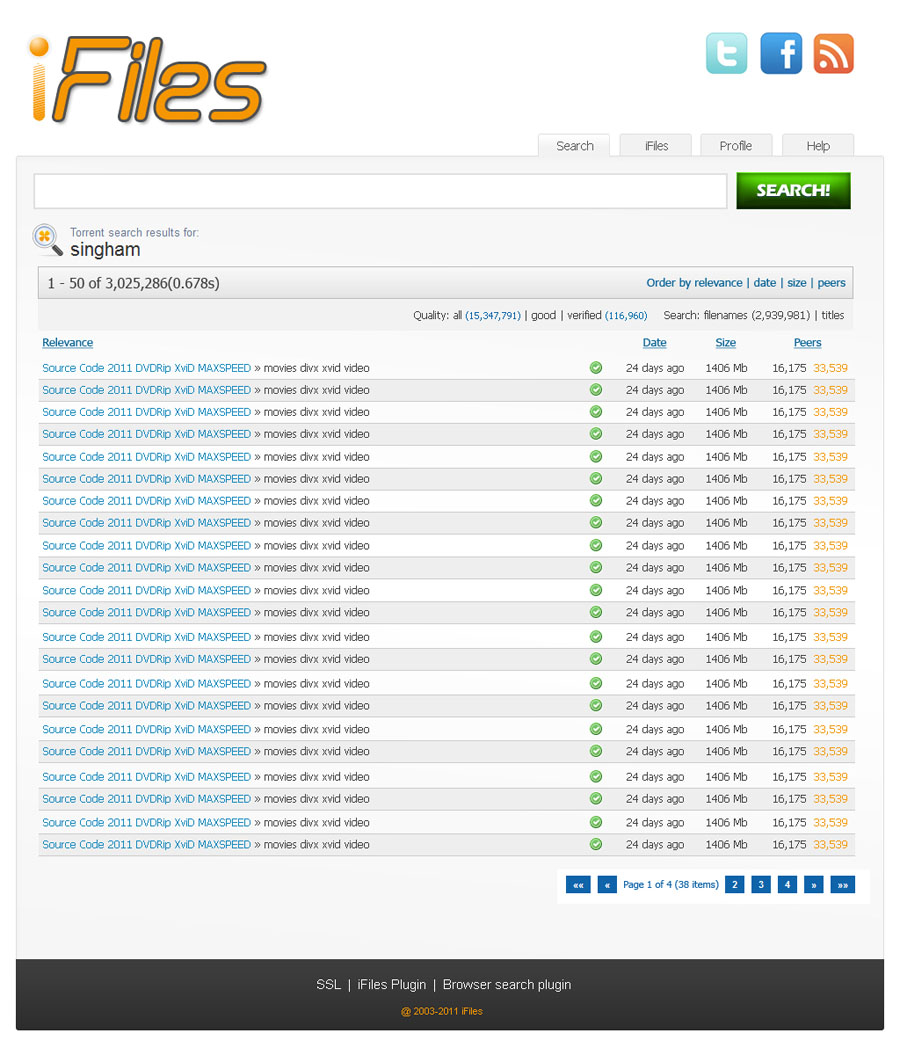
Task: Go to page 3
Action: coord(761,885)
